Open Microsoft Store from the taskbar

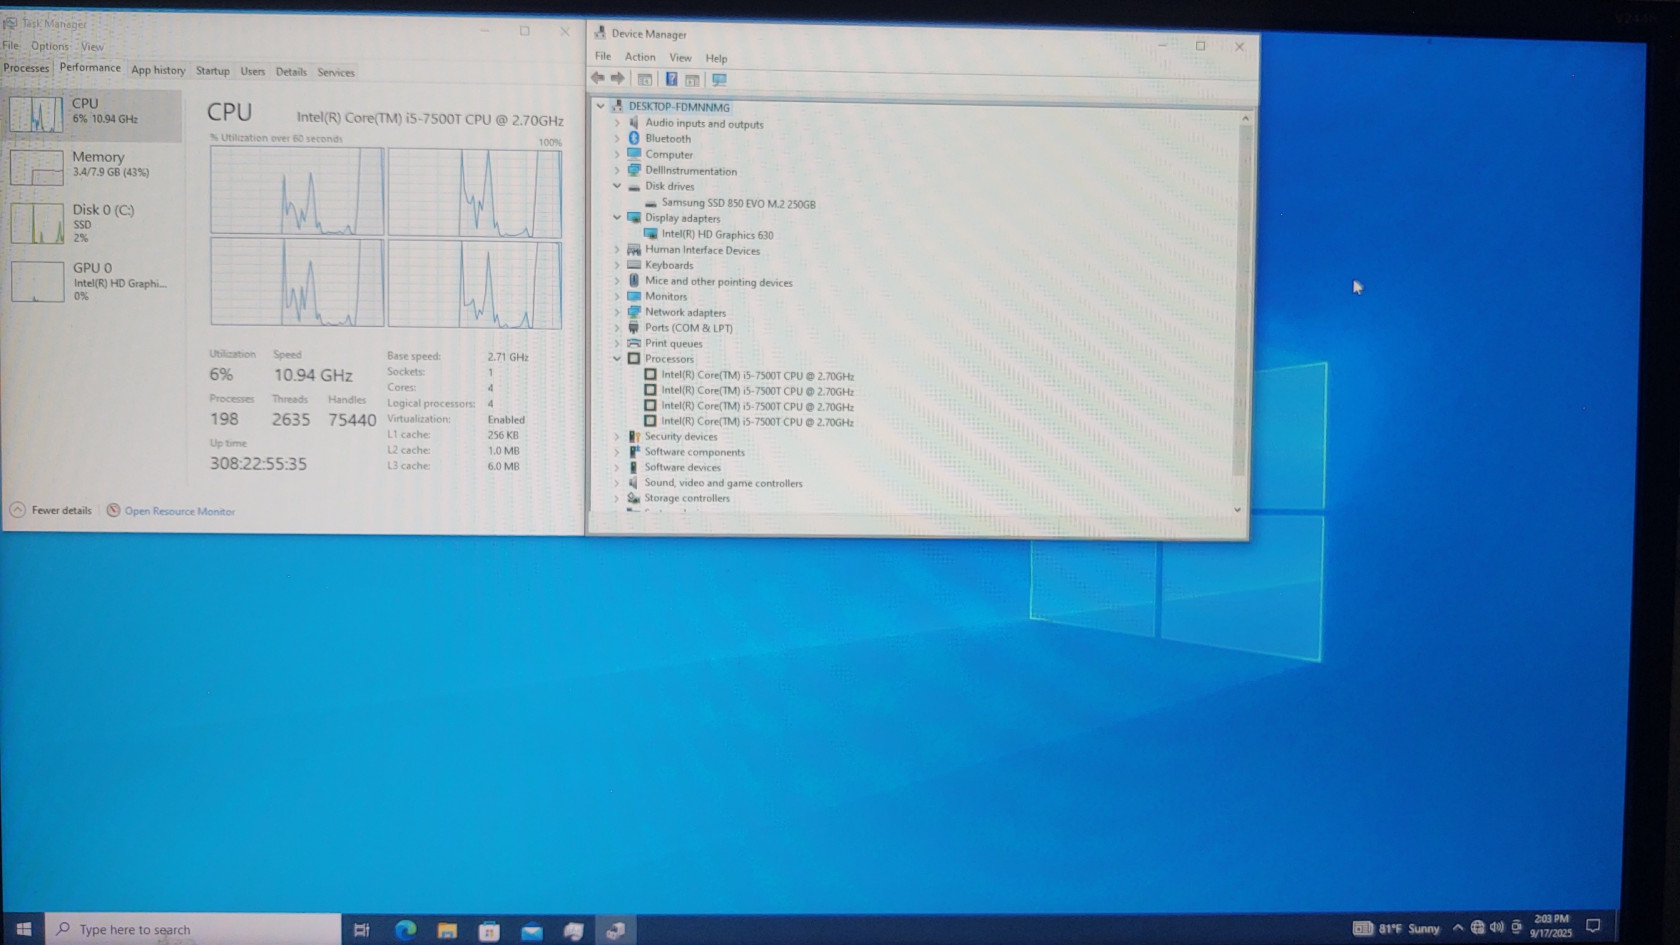coord(489,930)
